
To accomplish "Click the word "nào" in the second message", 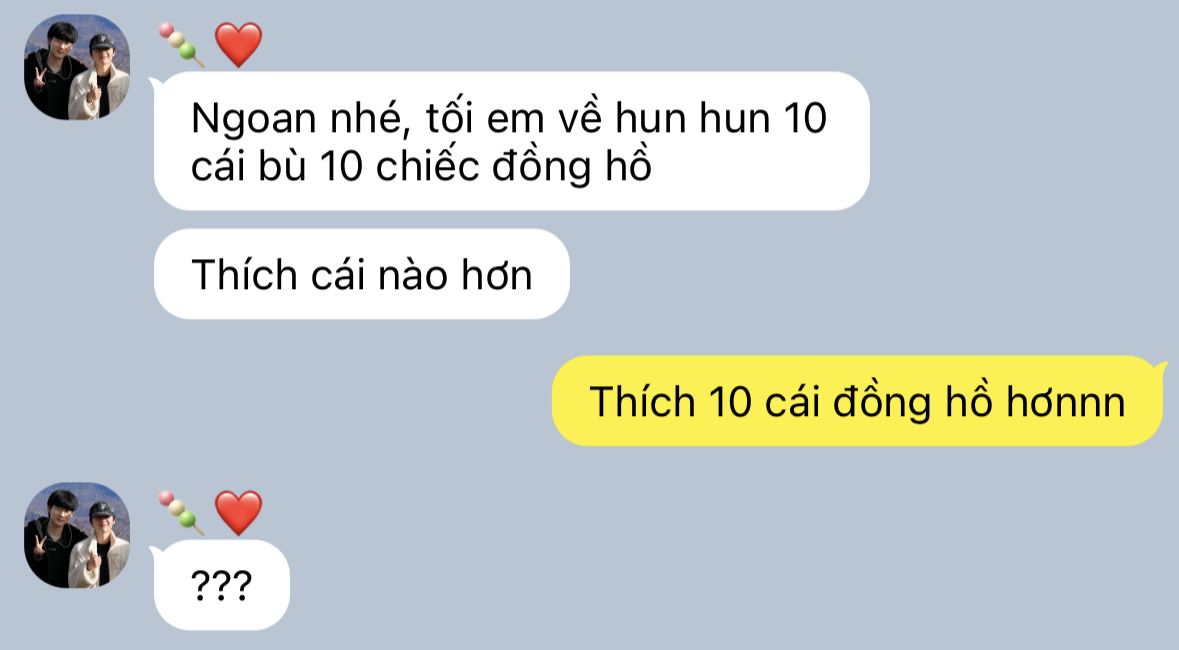I will 413,275.
